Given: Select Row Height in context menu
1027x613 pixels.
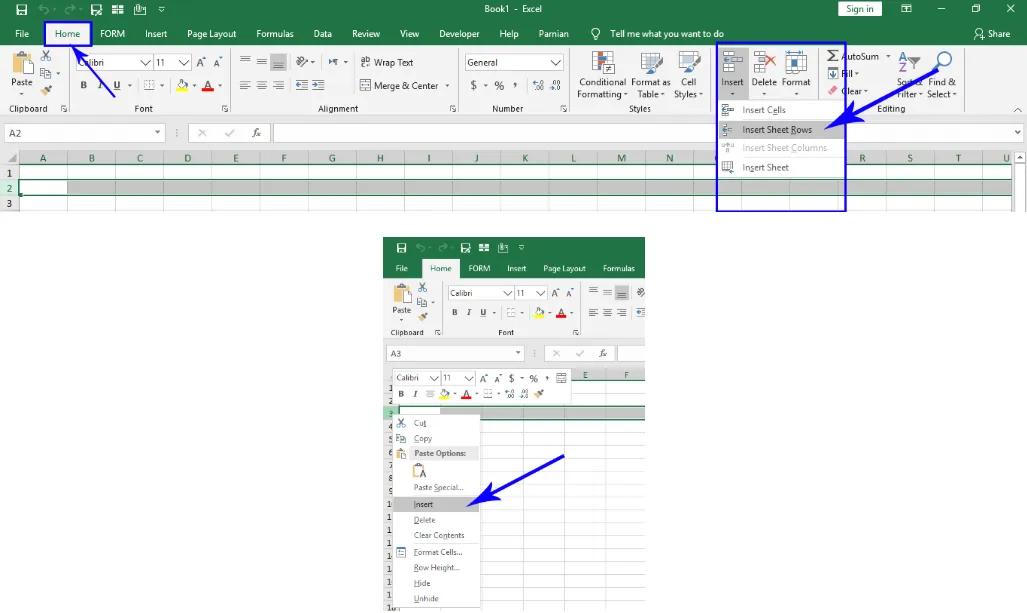Looking at the screenshot, I should click(436, 567).
